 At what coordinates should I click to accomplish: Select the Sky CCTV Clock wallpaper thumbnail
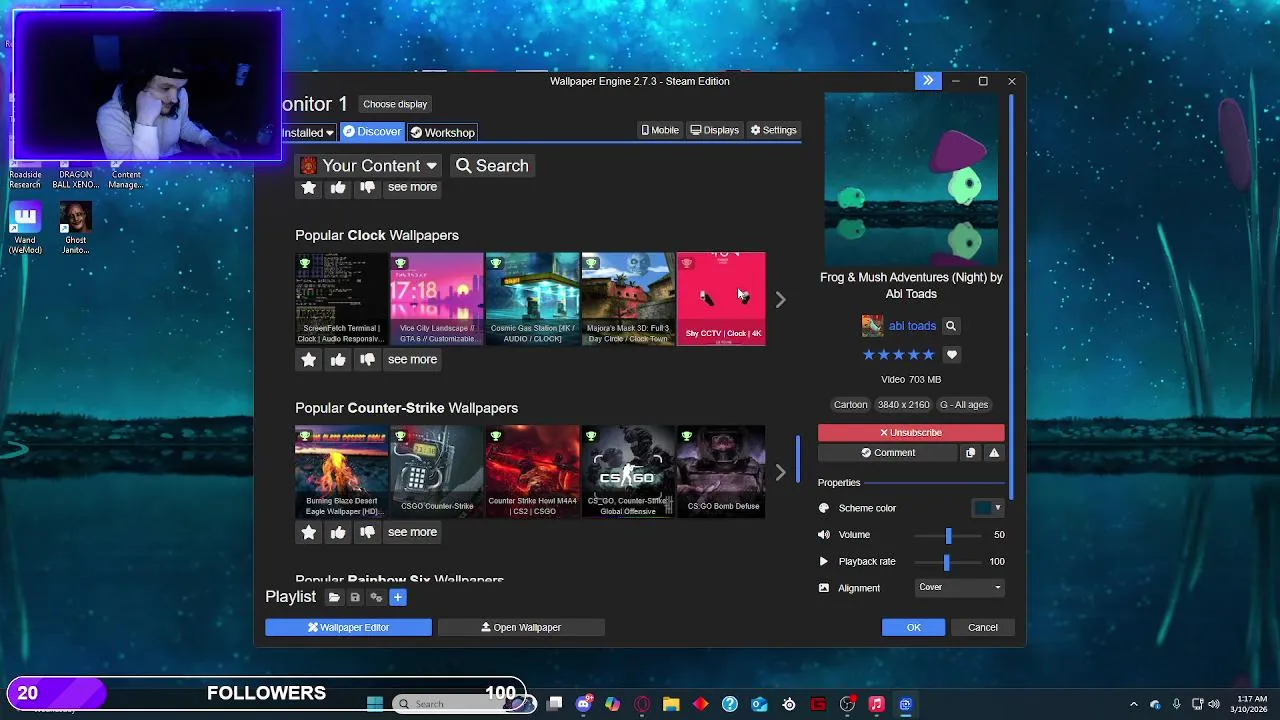[x=721, y=299]
